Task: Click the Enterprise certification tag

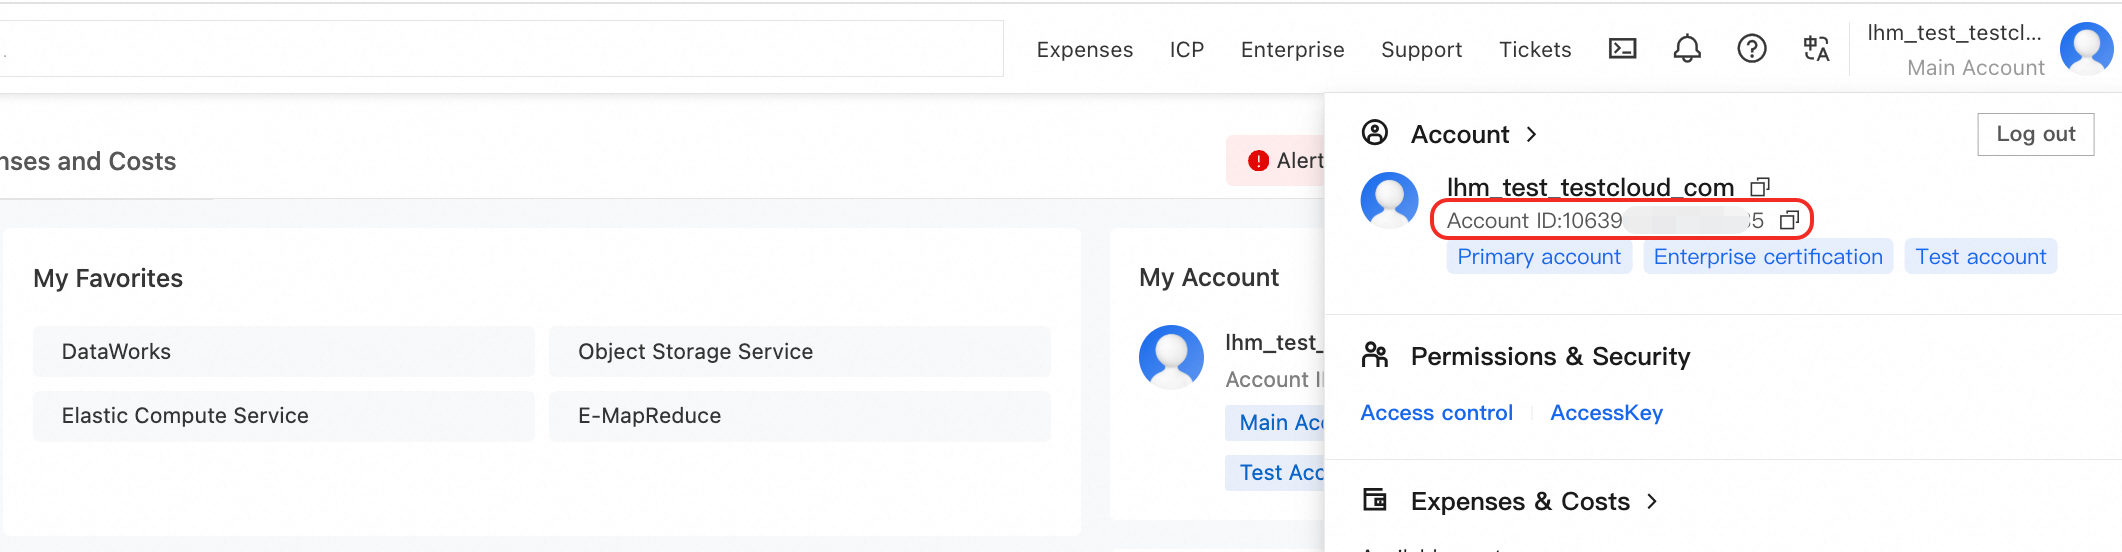Action: point(1768,257)
